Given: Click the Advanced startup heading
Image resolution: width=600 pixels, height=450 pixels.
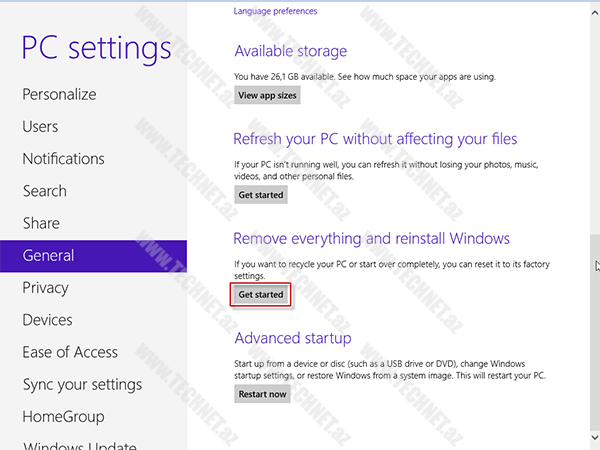Looking at the screenshot, I should [x=293, y=338].
